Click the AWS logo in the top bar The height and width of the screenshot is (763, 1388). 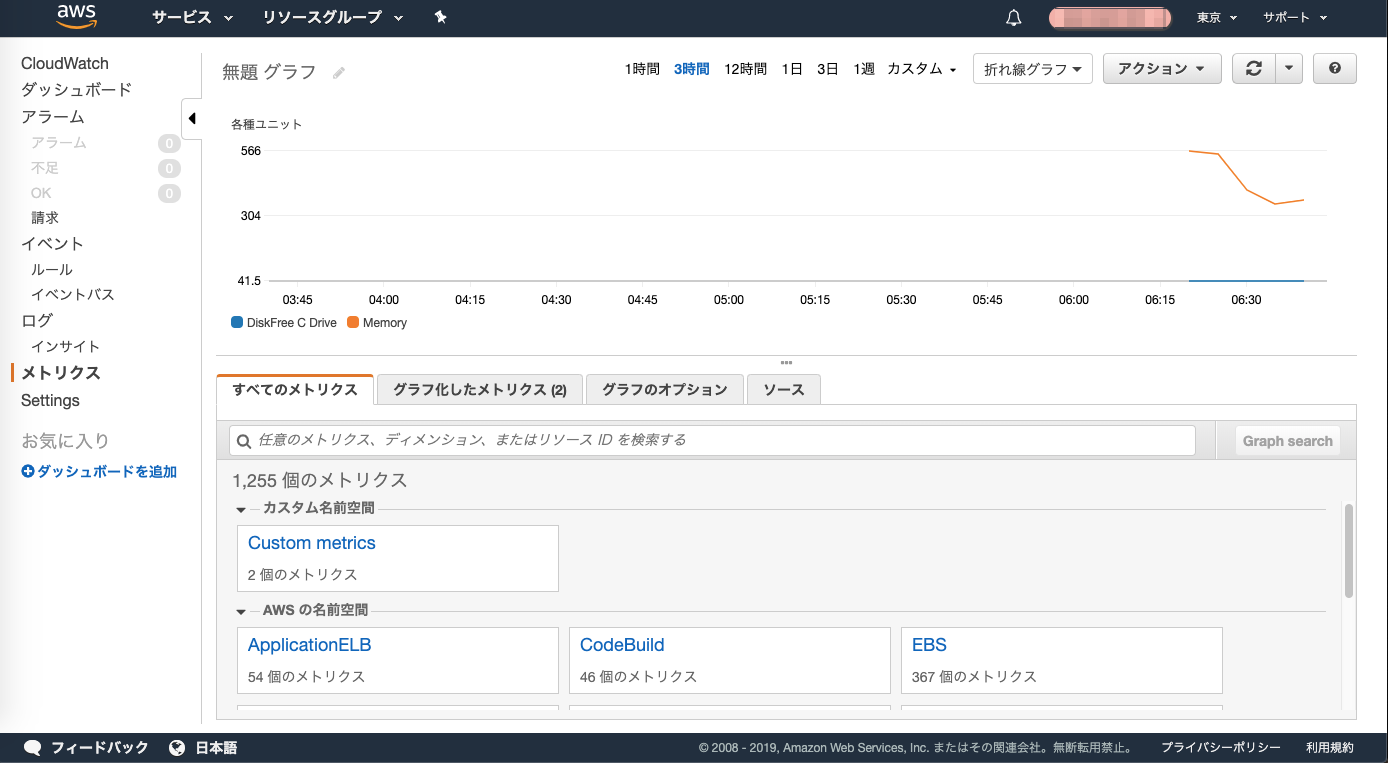[x=77, y=17]
